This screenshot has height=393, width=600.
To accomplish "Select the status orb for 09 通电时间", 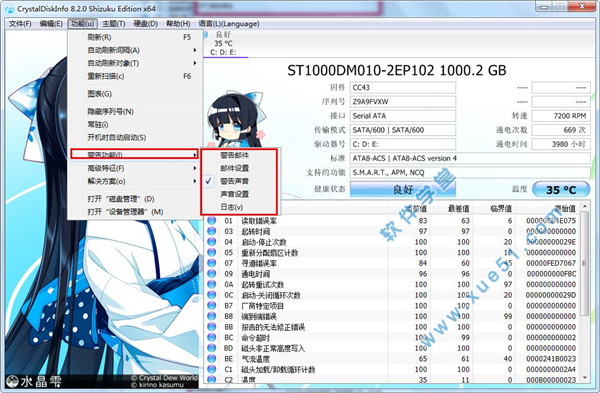I will pyautogui.click(x=212, y=274).
